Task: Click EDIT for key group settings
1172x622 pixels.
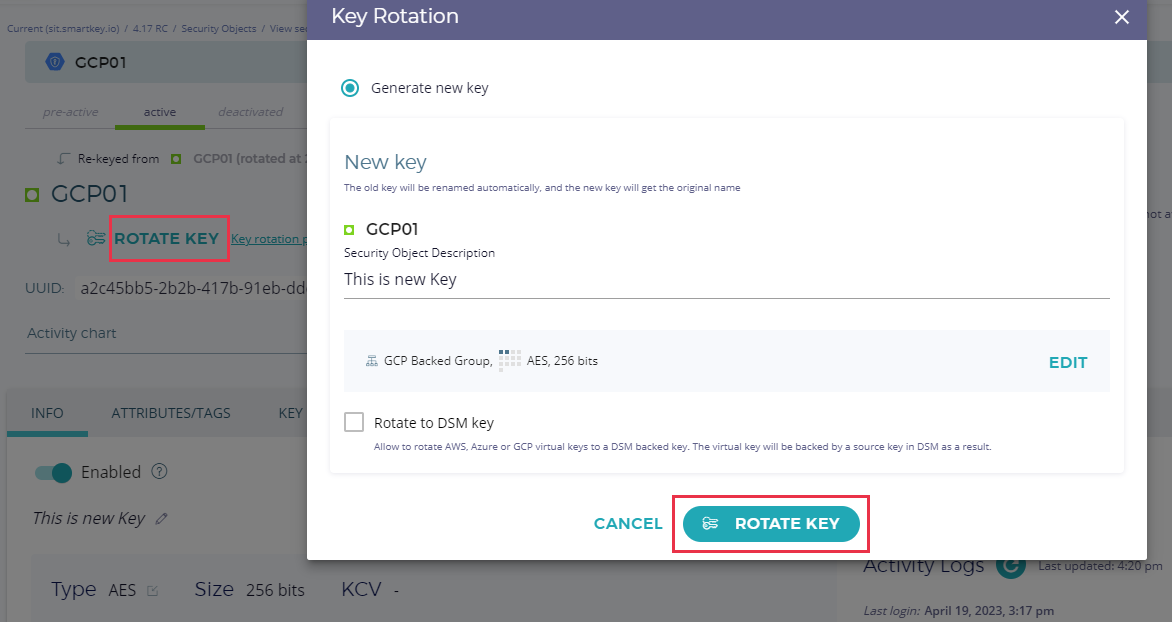Action: 1067,363
